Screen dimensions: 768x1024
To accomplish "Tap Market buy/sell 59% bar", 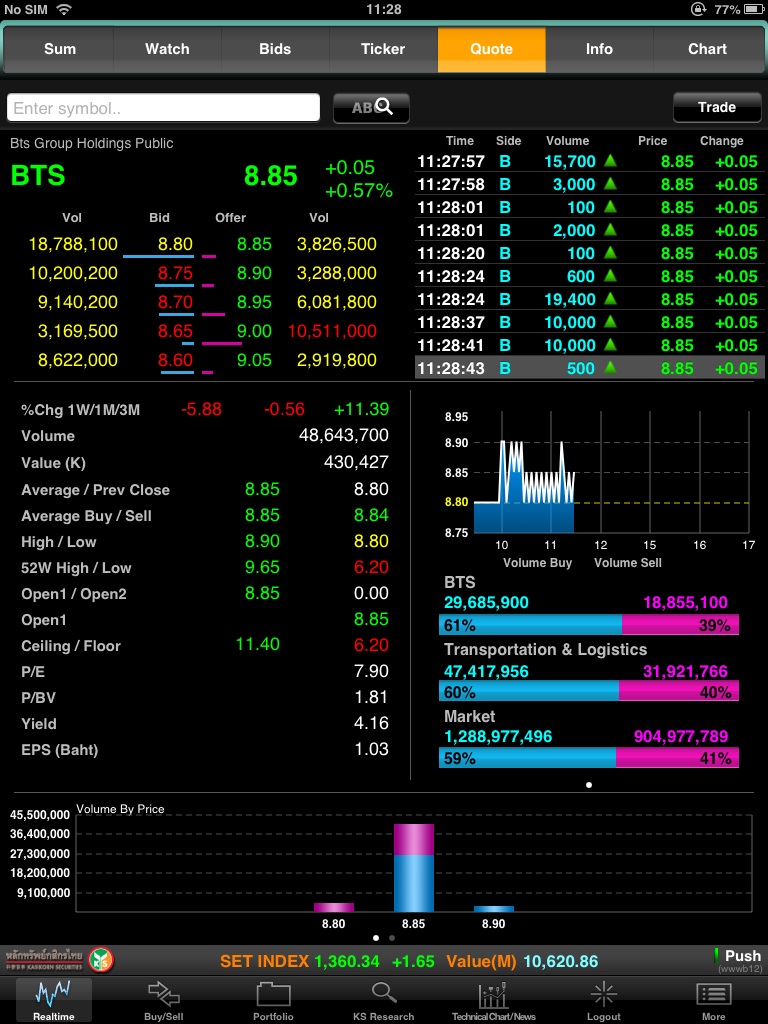I will point(589,758).
